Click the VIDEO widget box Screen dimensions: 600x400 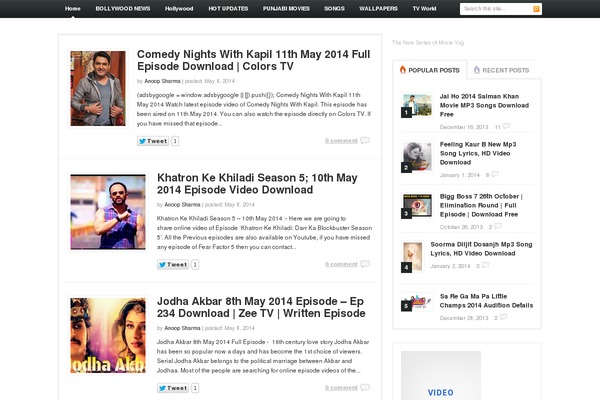[x=441, y=376]
